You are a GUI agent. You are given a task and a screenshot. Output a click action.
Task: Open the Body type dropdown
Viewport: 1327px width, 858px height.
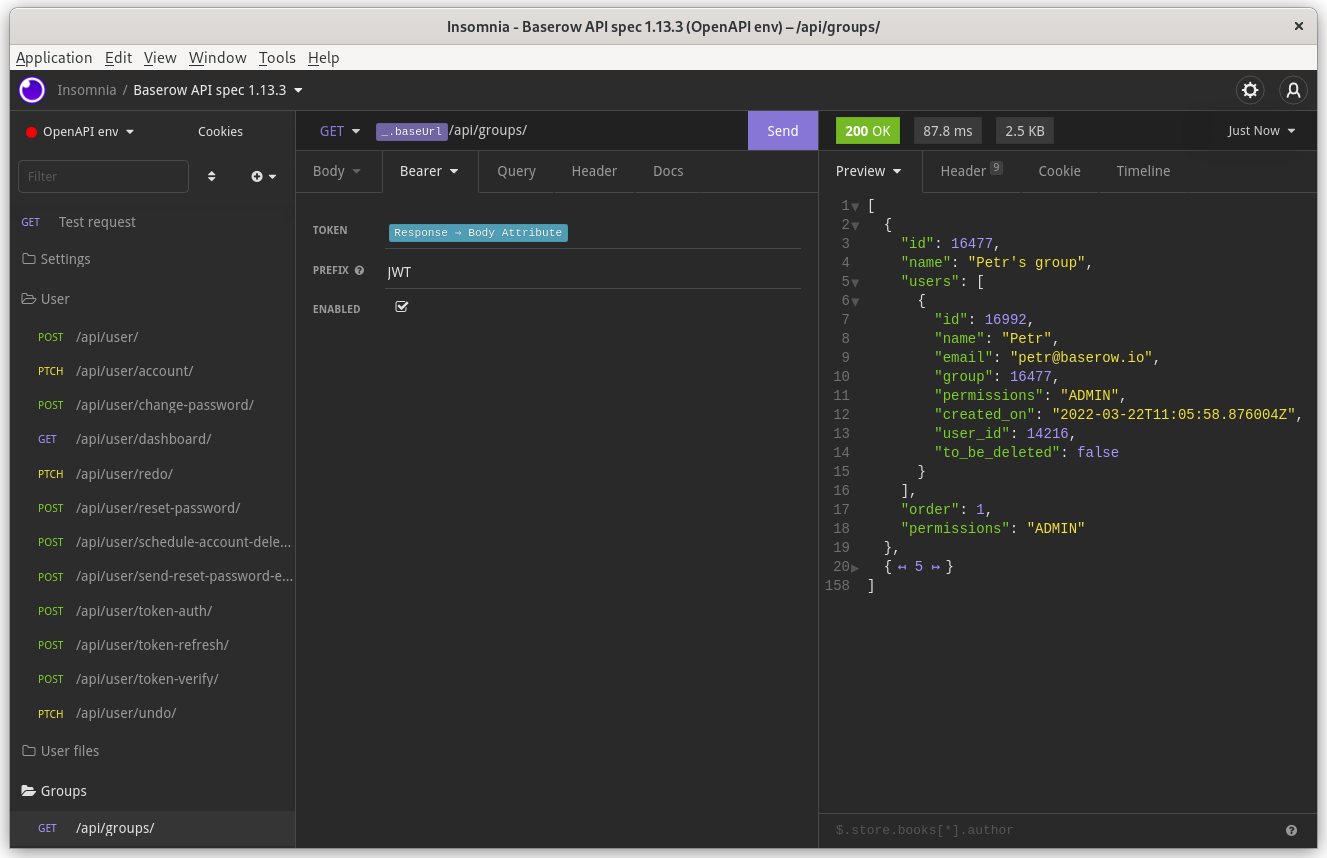[x=337, y=171]
